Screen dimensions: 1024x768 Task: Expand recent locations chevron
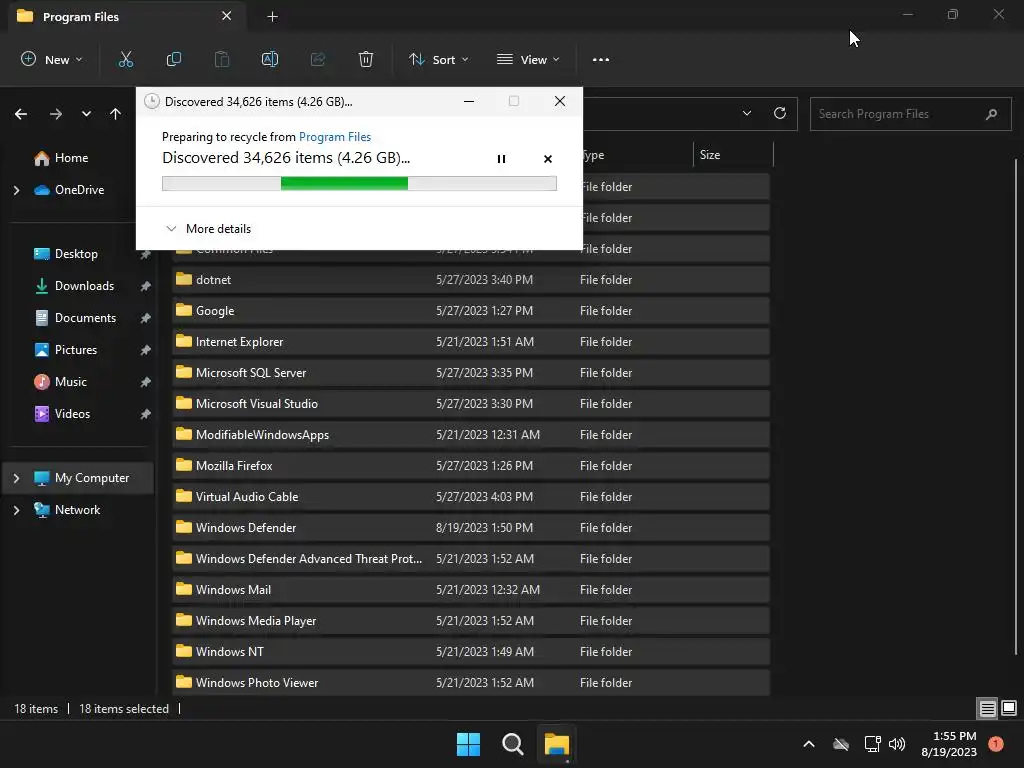[x=86, y=114]
